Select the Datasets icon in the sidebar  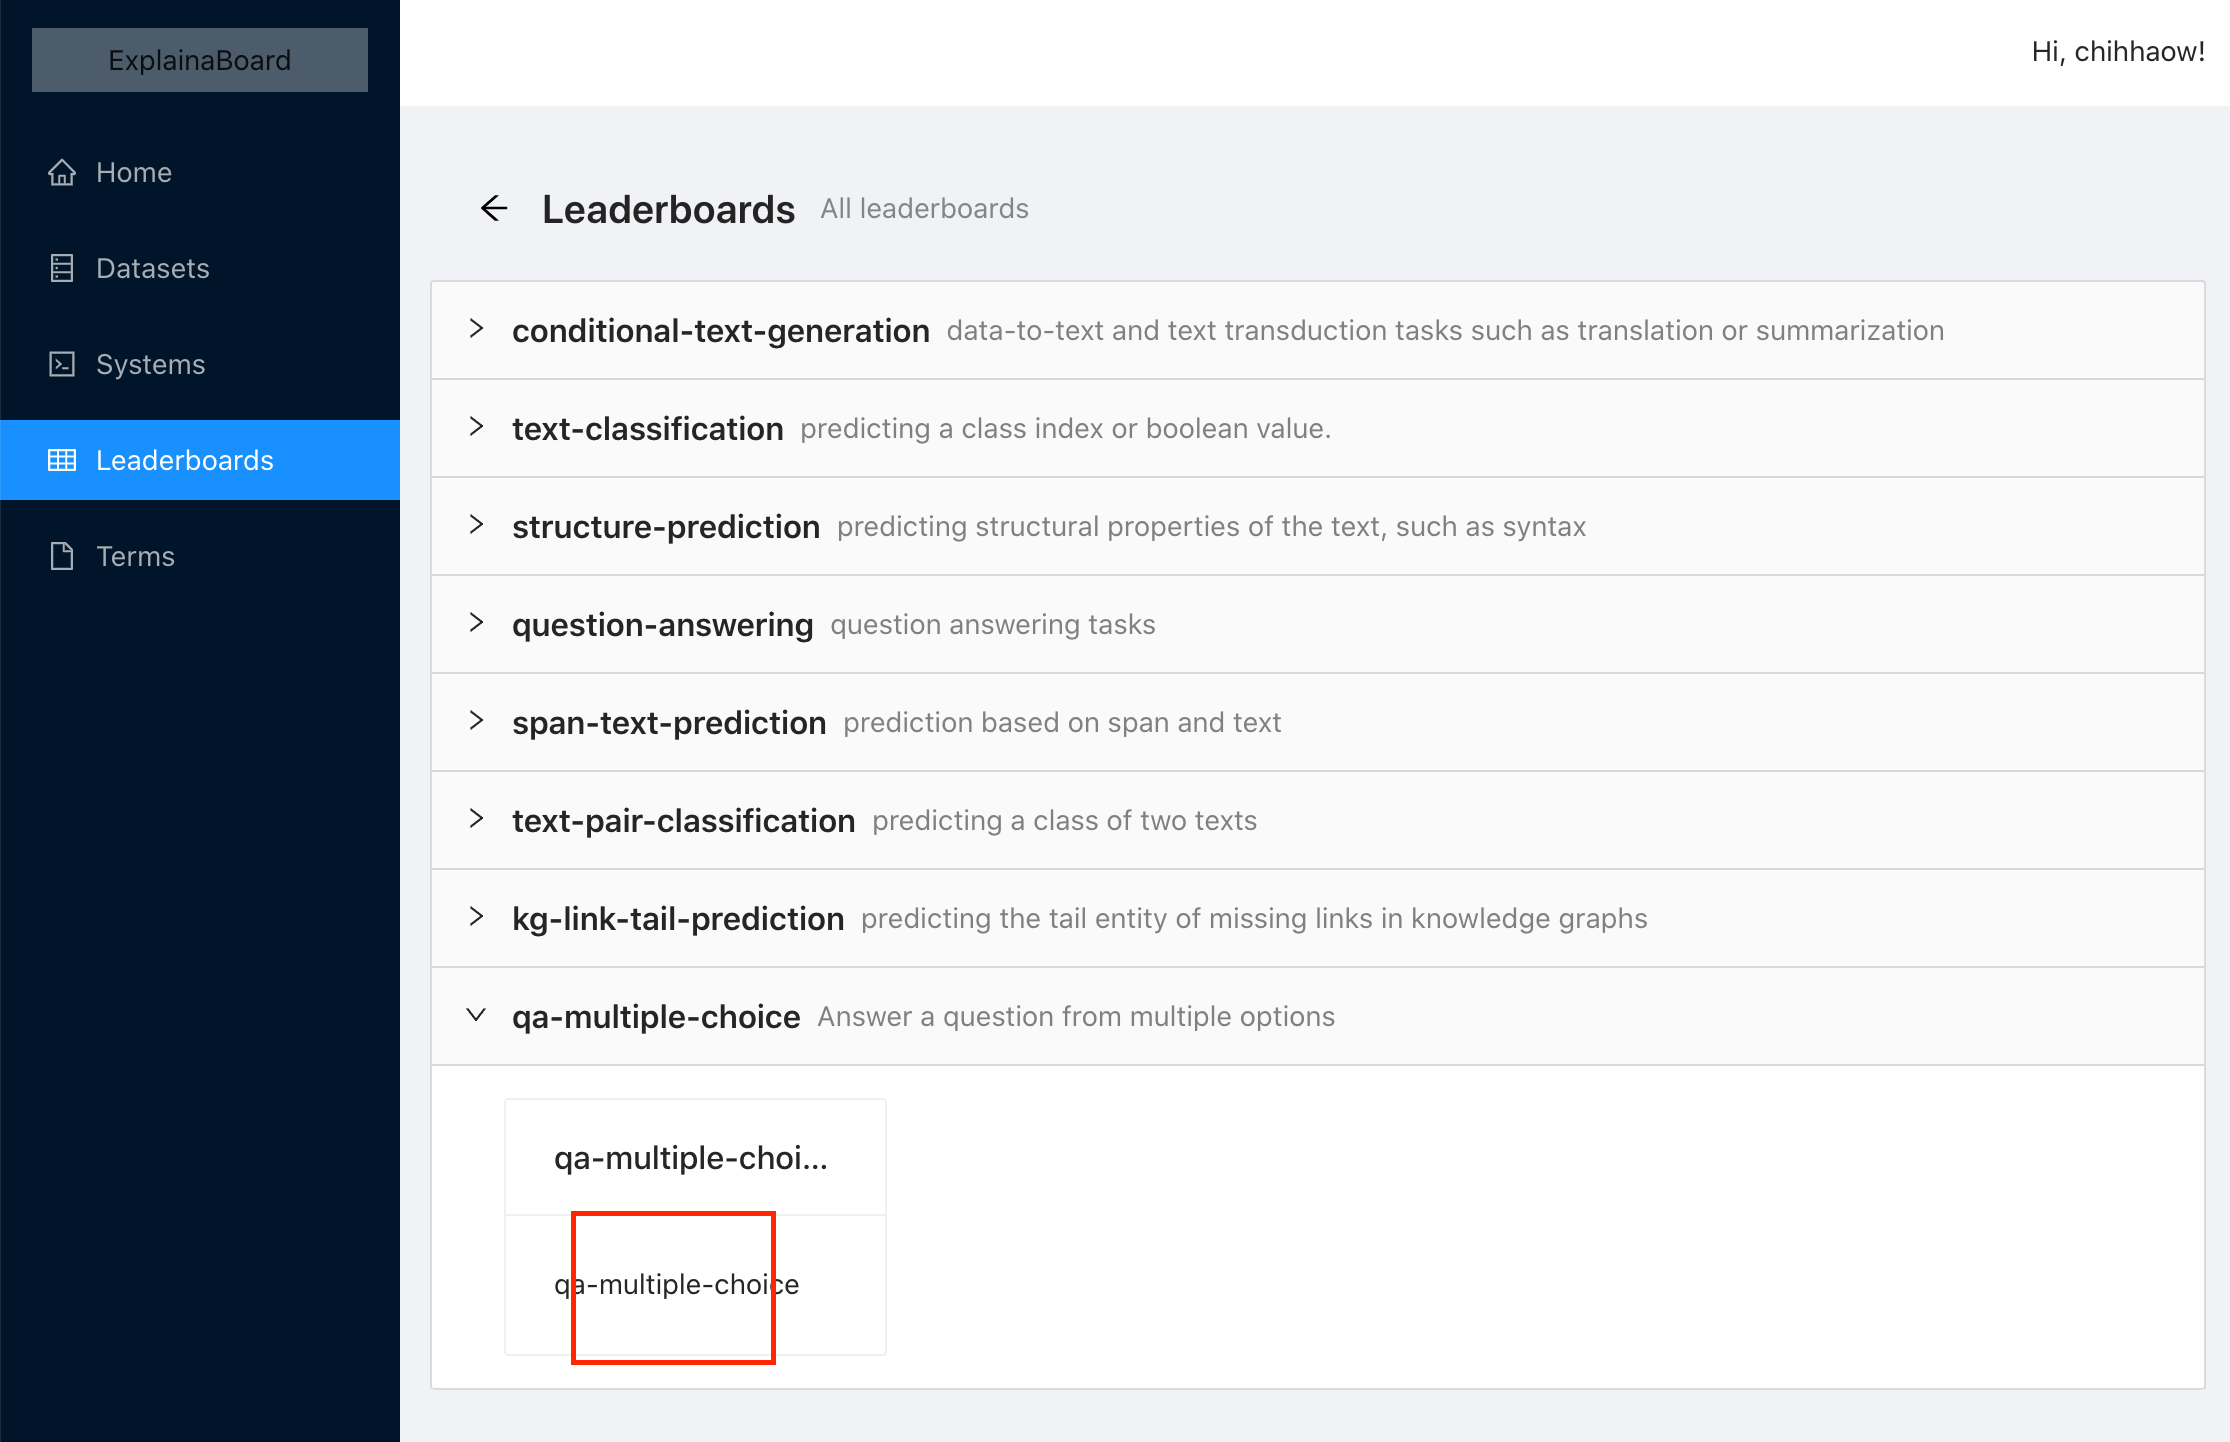coord(62,268)
